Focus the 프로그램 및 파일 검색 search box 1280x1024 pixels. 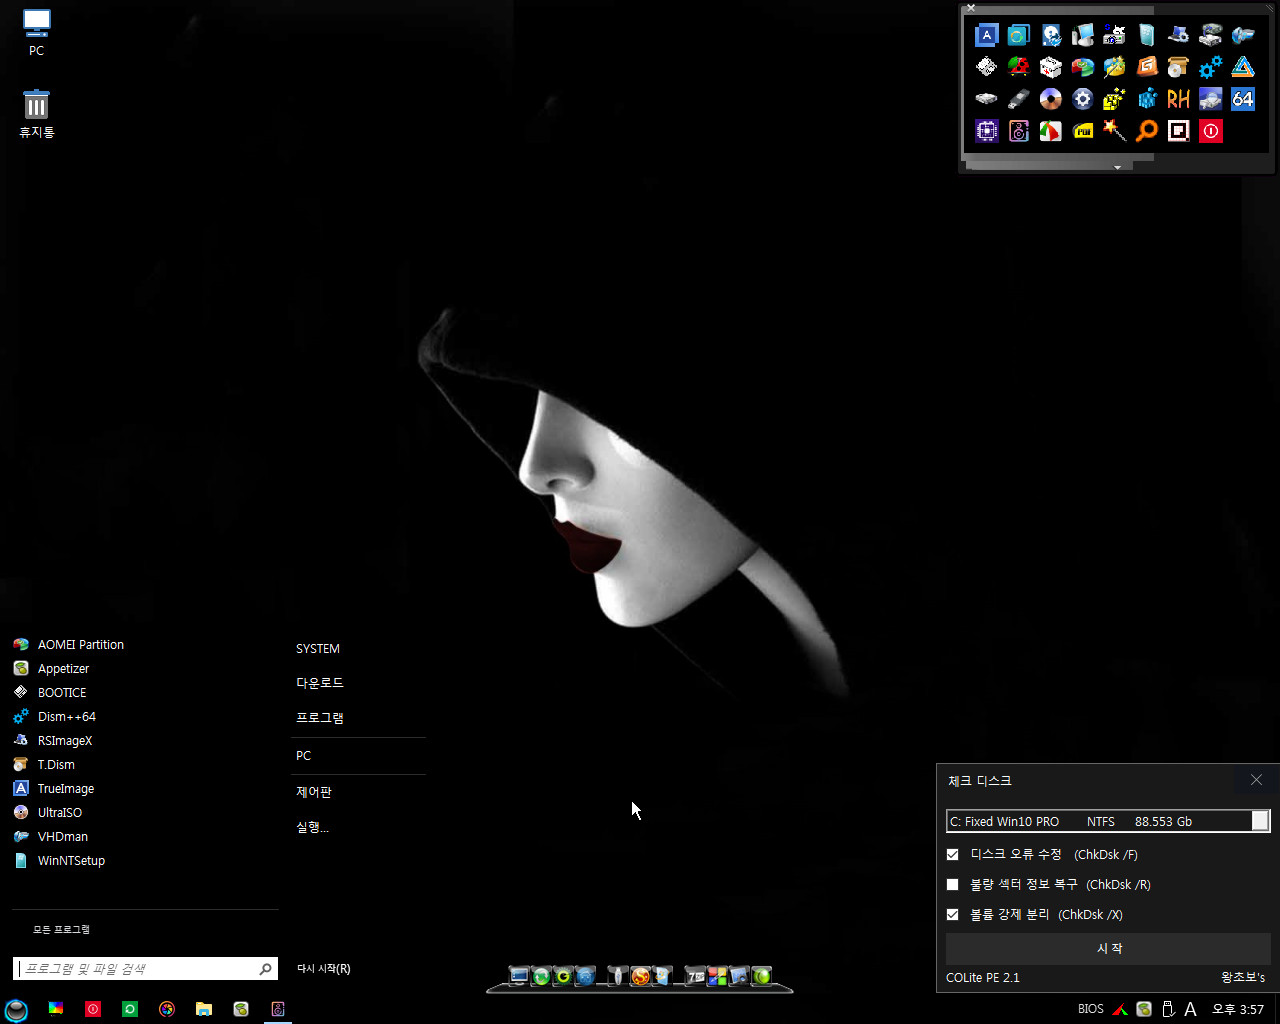(x=135, y=969)
